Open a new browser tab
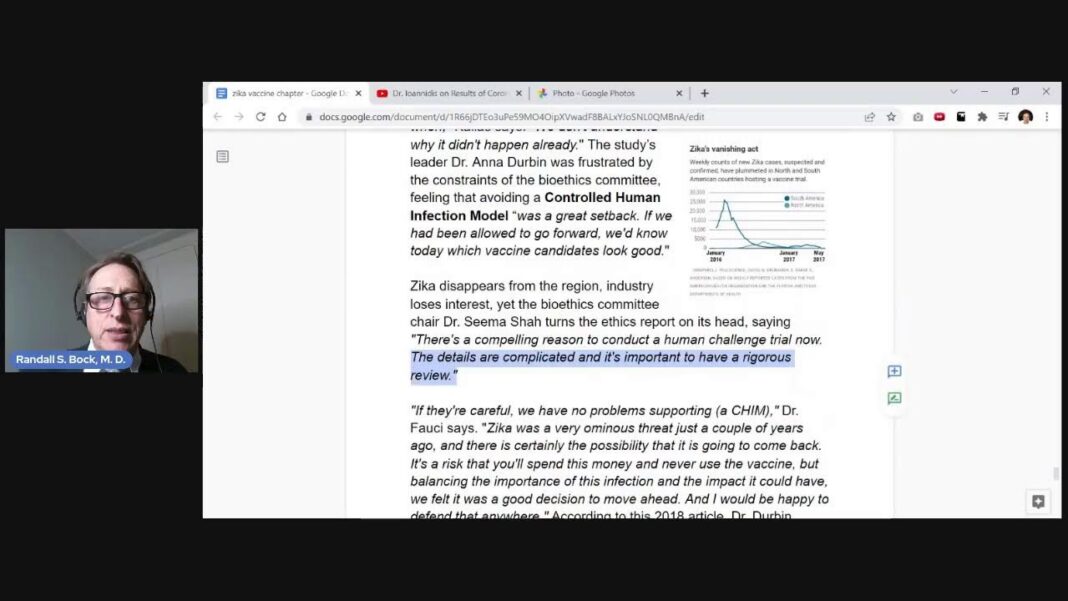The image size is (1068, 601). 704,93
